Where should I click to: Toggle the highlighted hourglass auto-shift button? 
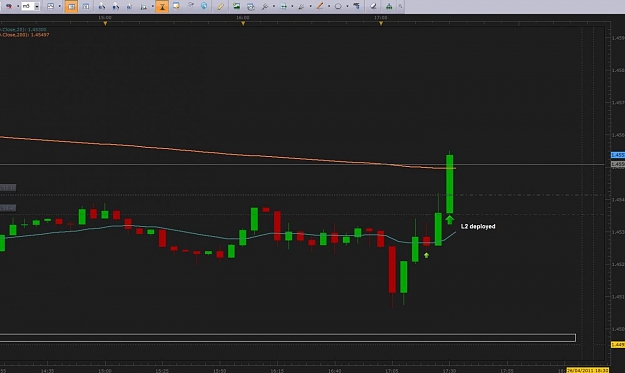pyautogui.click(x=162, y=6)
